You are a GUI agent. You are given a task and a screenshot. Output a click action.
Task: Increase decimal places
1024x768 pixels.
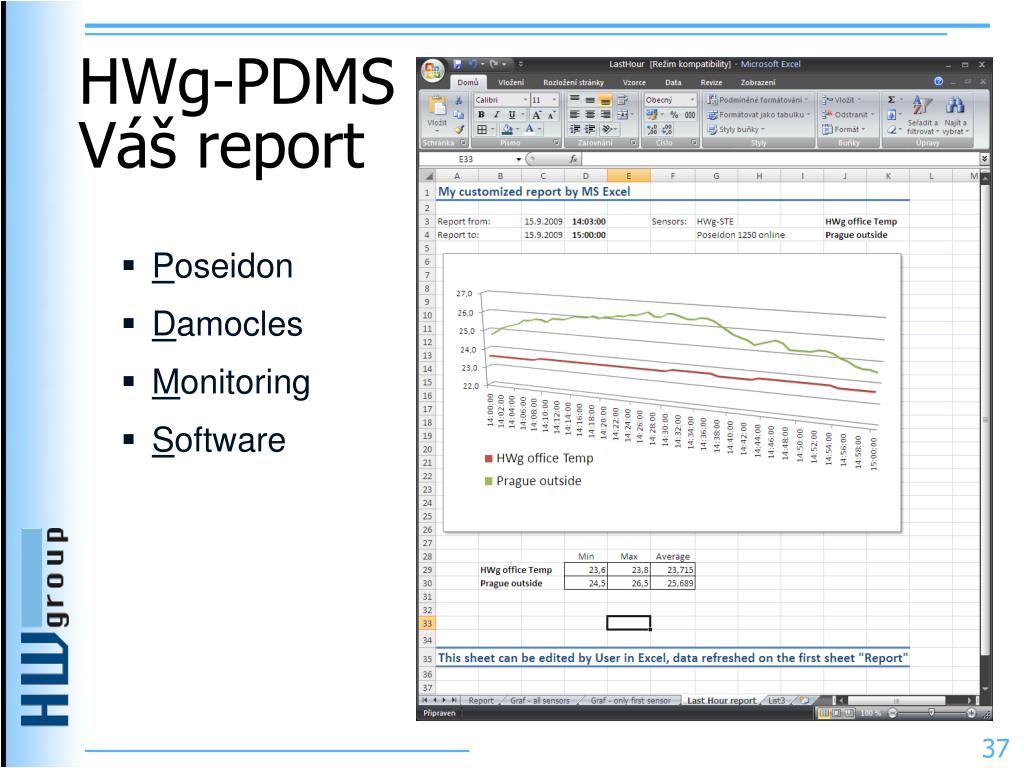(x=652, y=130)
